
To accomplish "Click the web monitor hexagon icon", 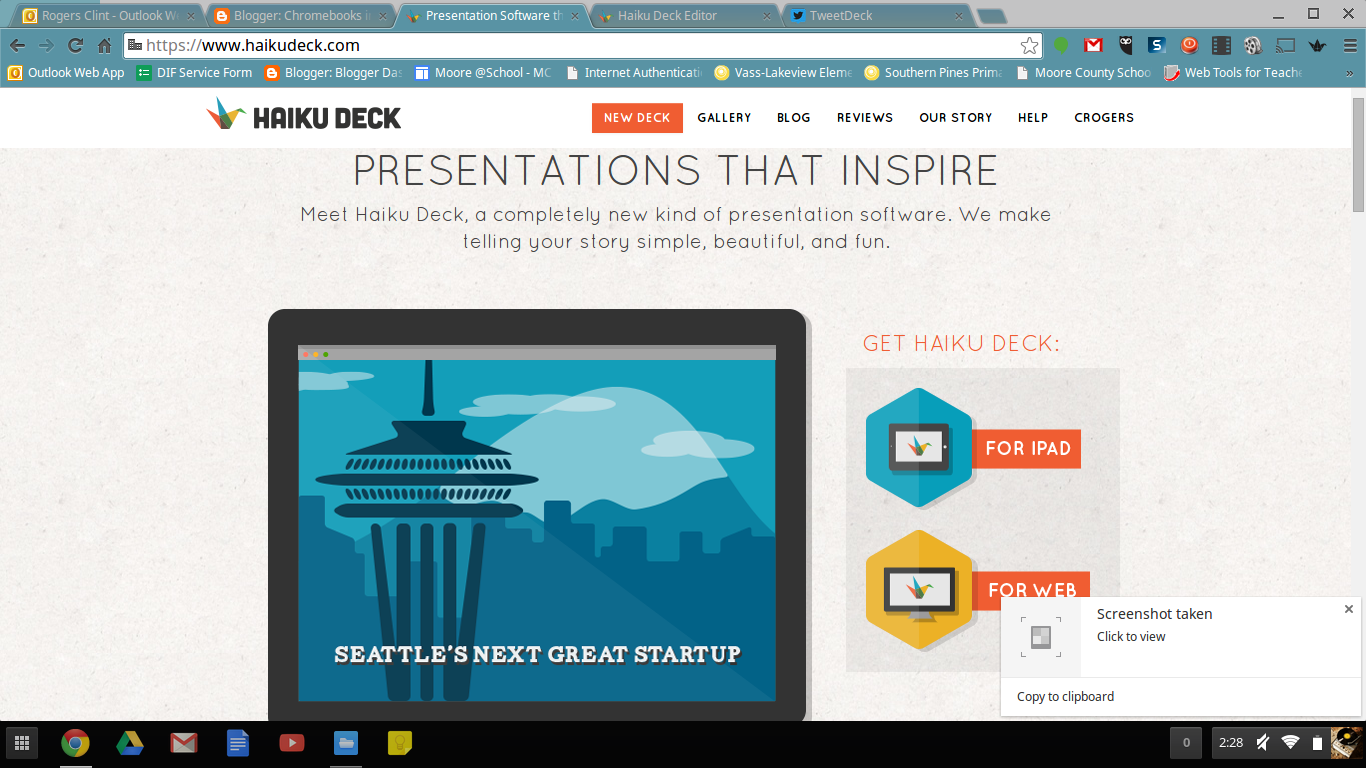I will click(918, 589).
